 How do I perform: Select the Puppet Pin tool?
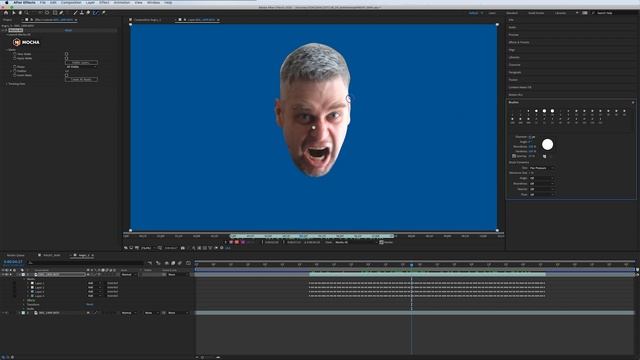[104, 13]
